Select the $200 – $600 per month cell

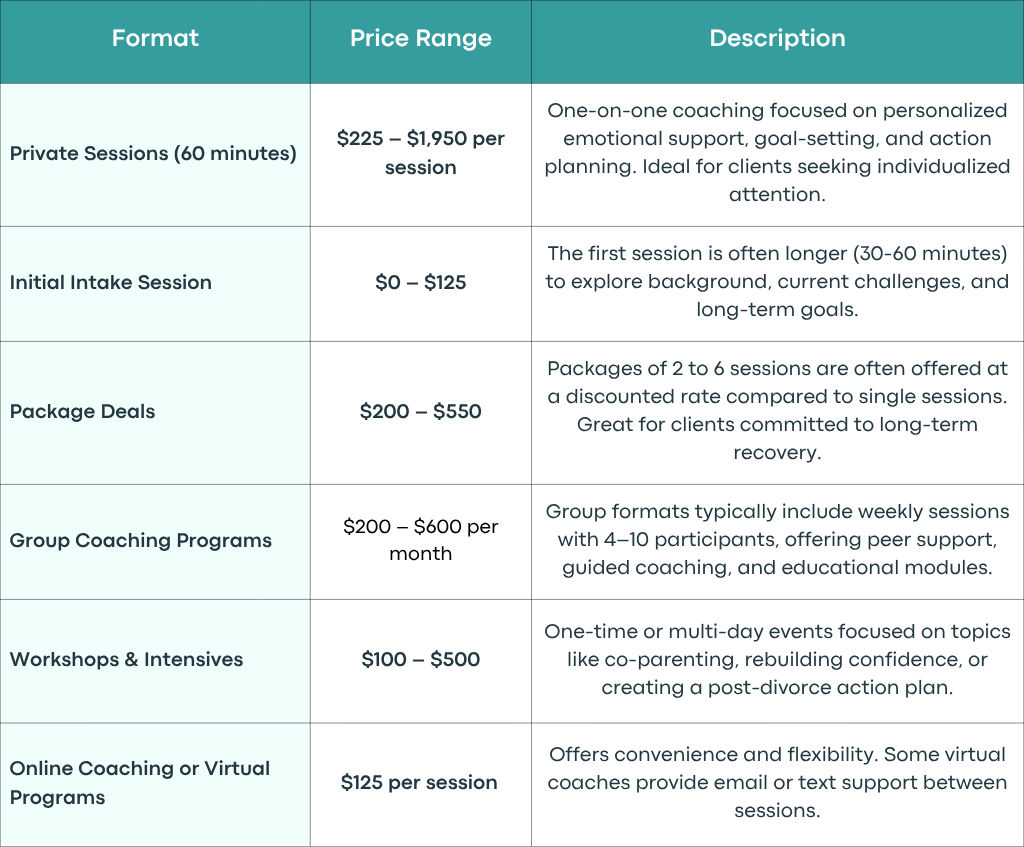pos(421,540)
